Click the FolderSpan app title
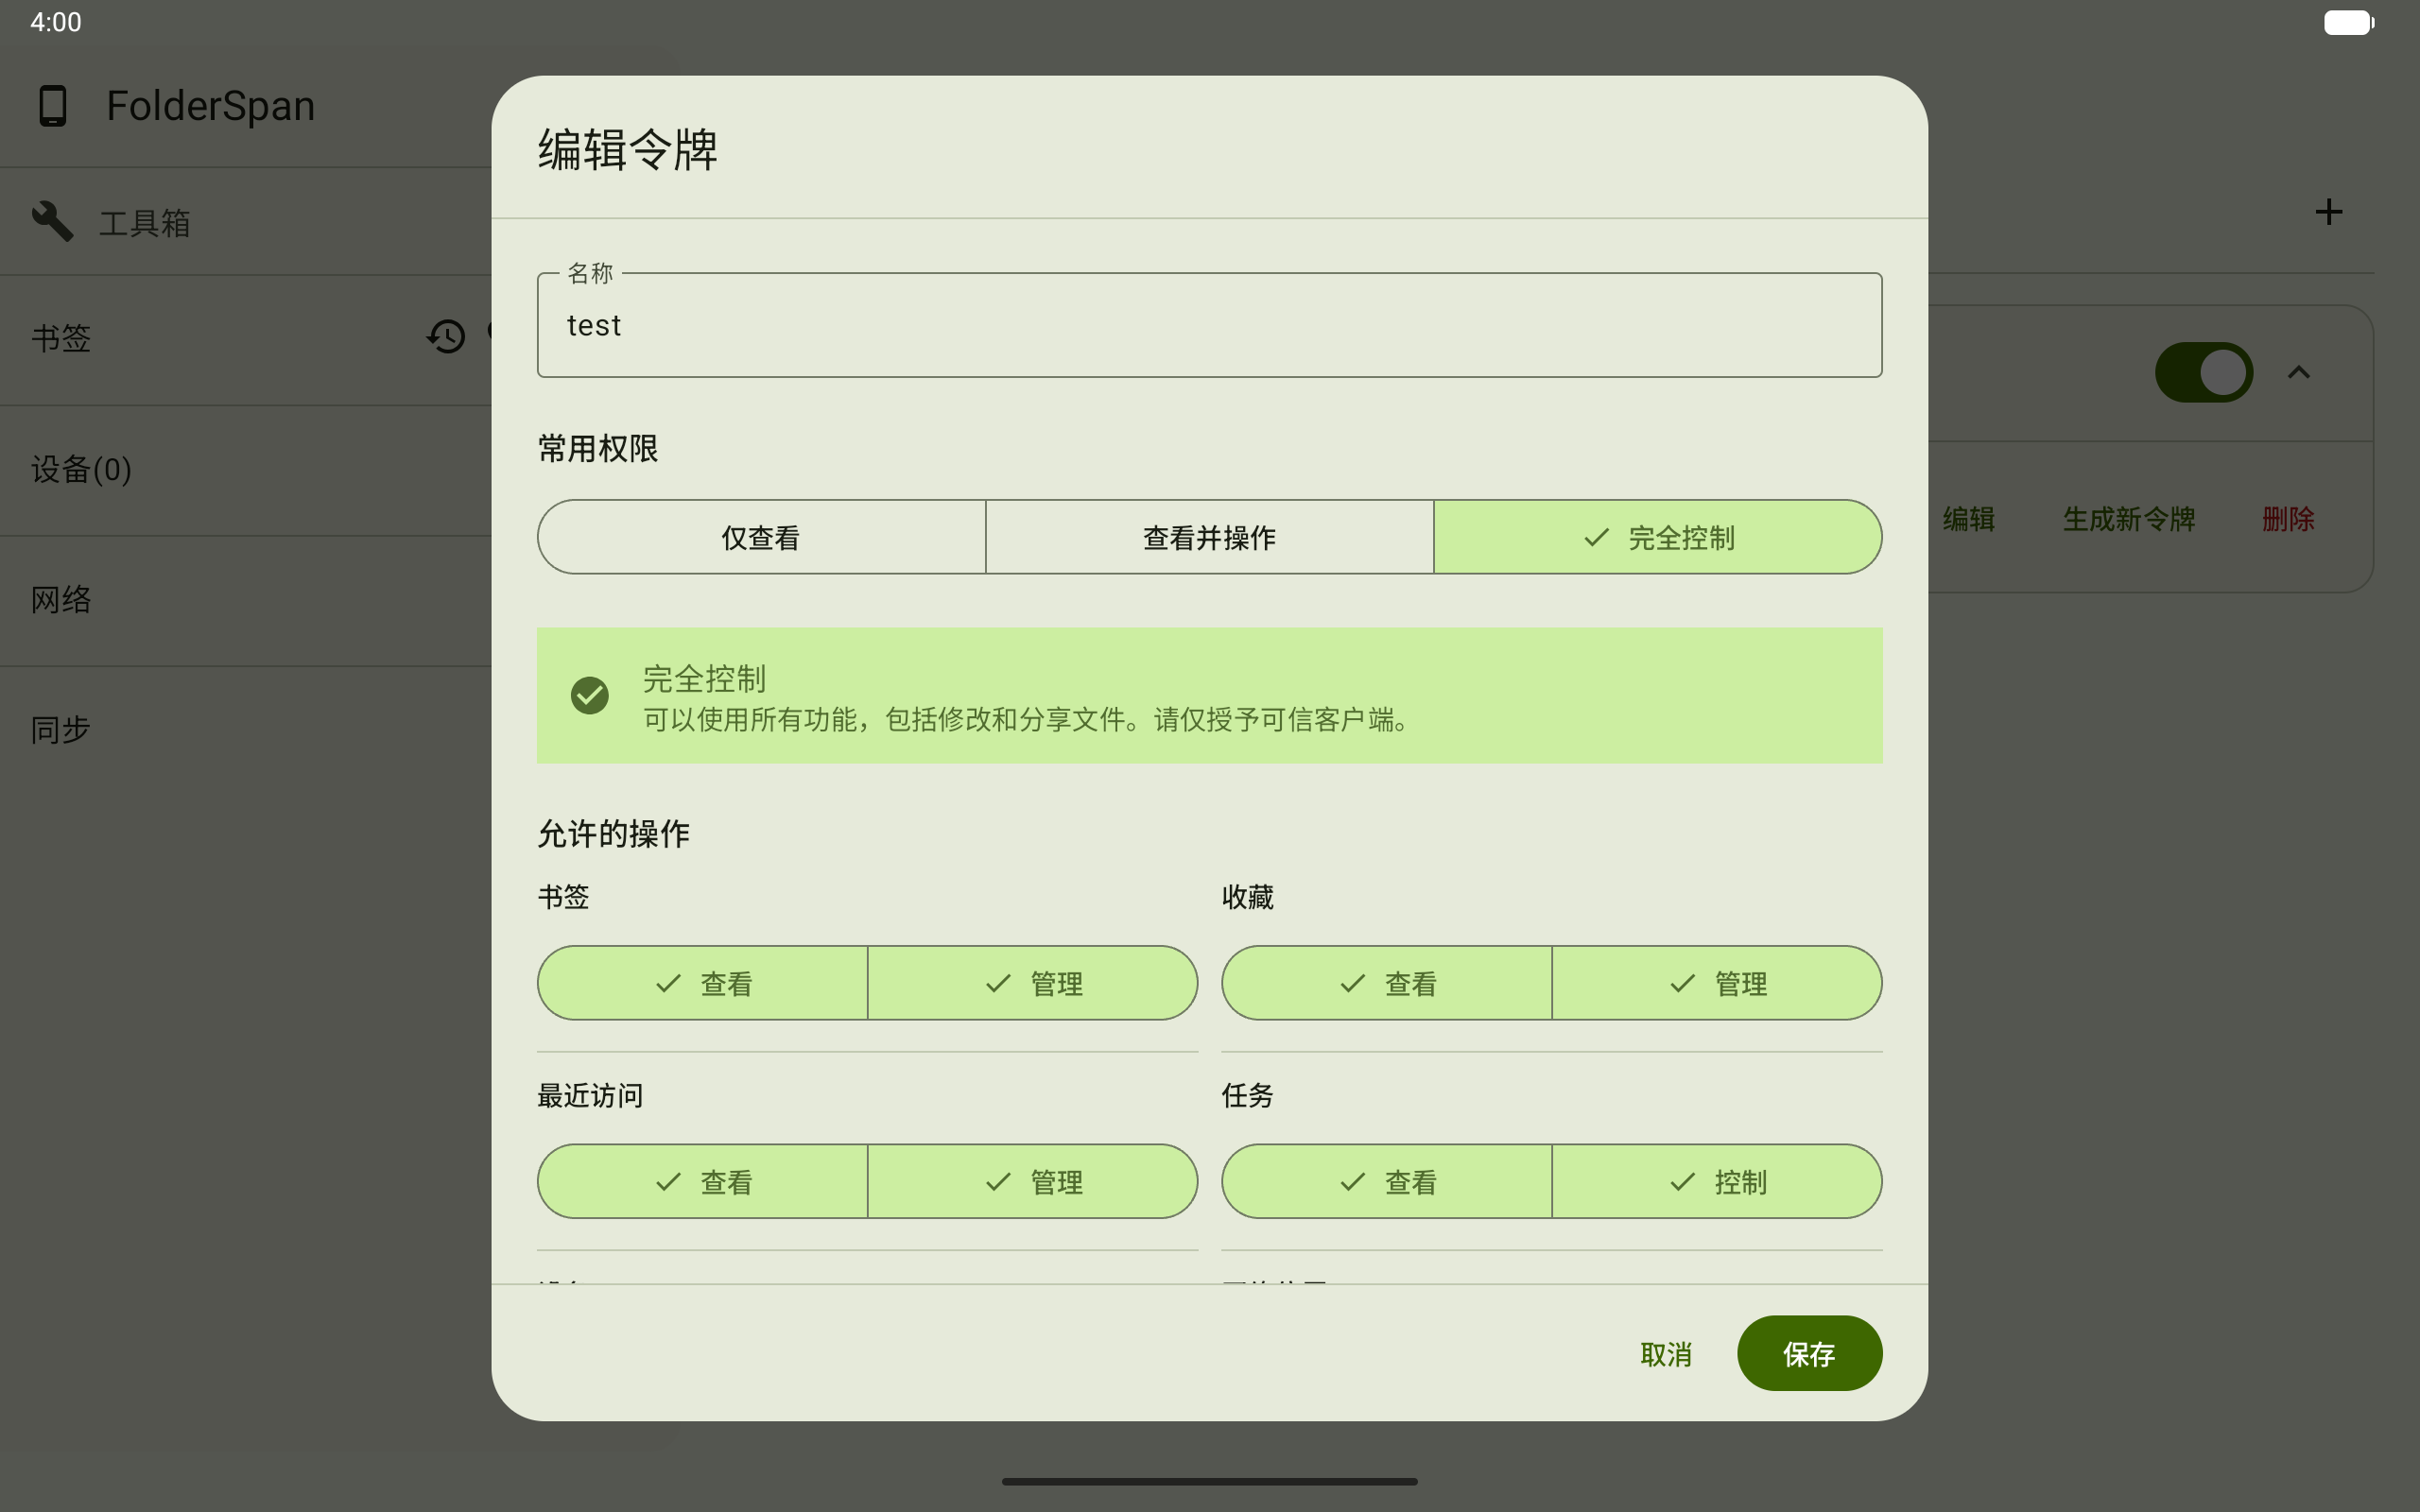The height and width of the screenshot is (1512, 2420). point(210,106)
